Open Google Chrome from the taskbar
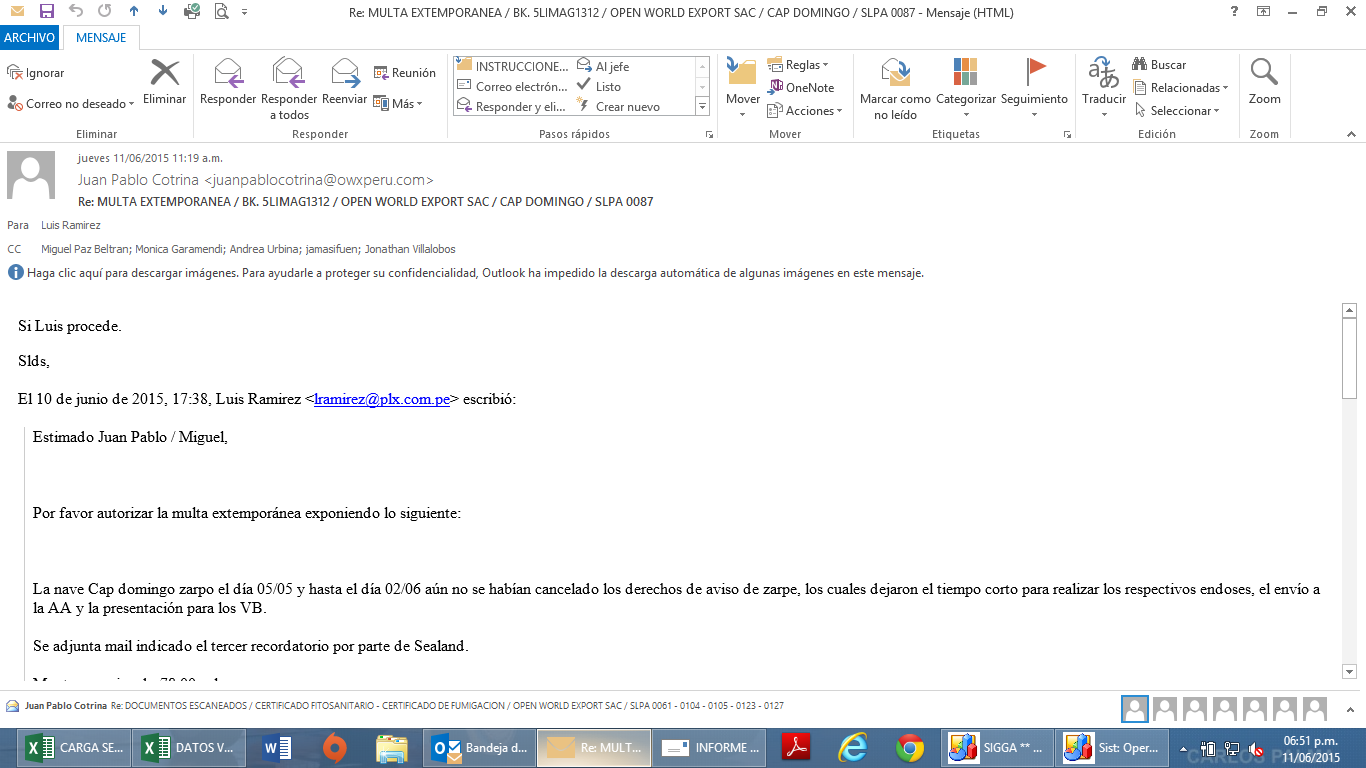1366x768 pixels. 909,747
